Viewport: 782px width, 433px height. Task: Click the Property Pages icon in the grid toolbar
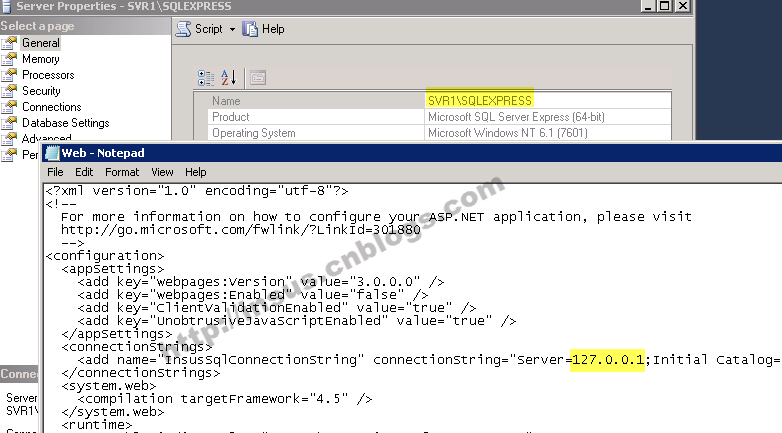click(258, 78)
